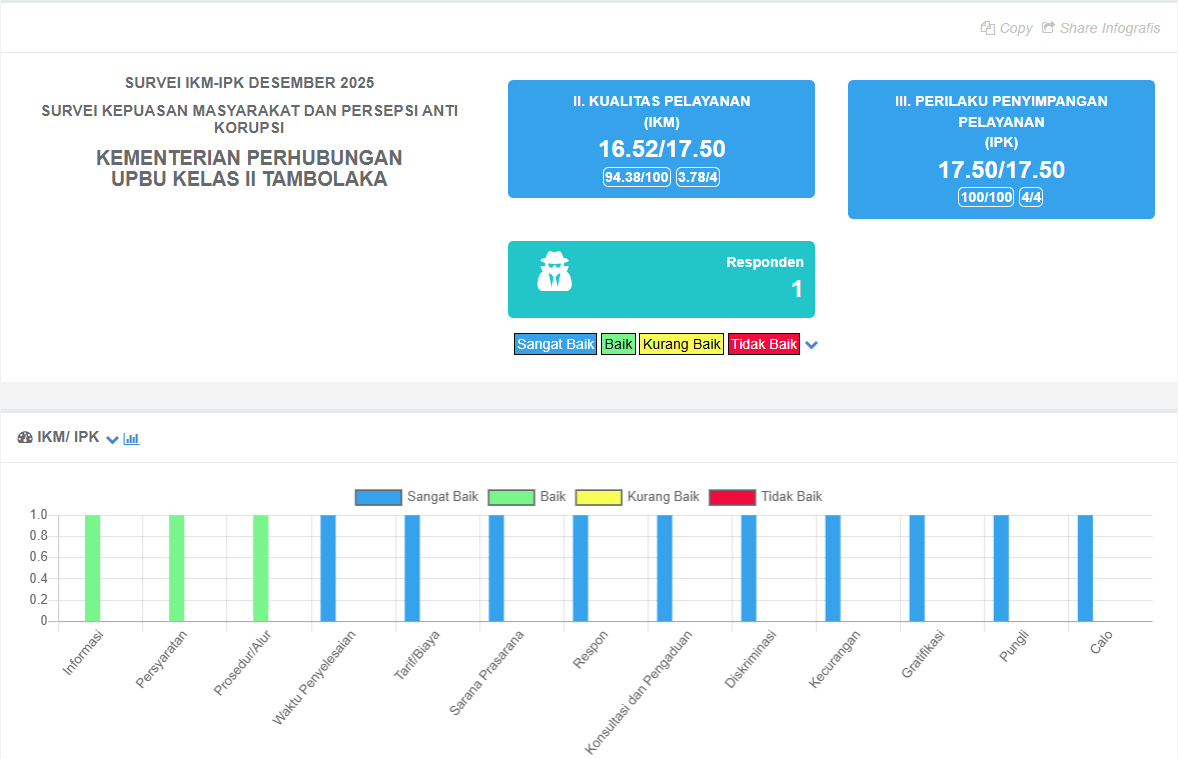Click the II. Kualitas Pelayanan IKM panel

(x=661, y=139)
